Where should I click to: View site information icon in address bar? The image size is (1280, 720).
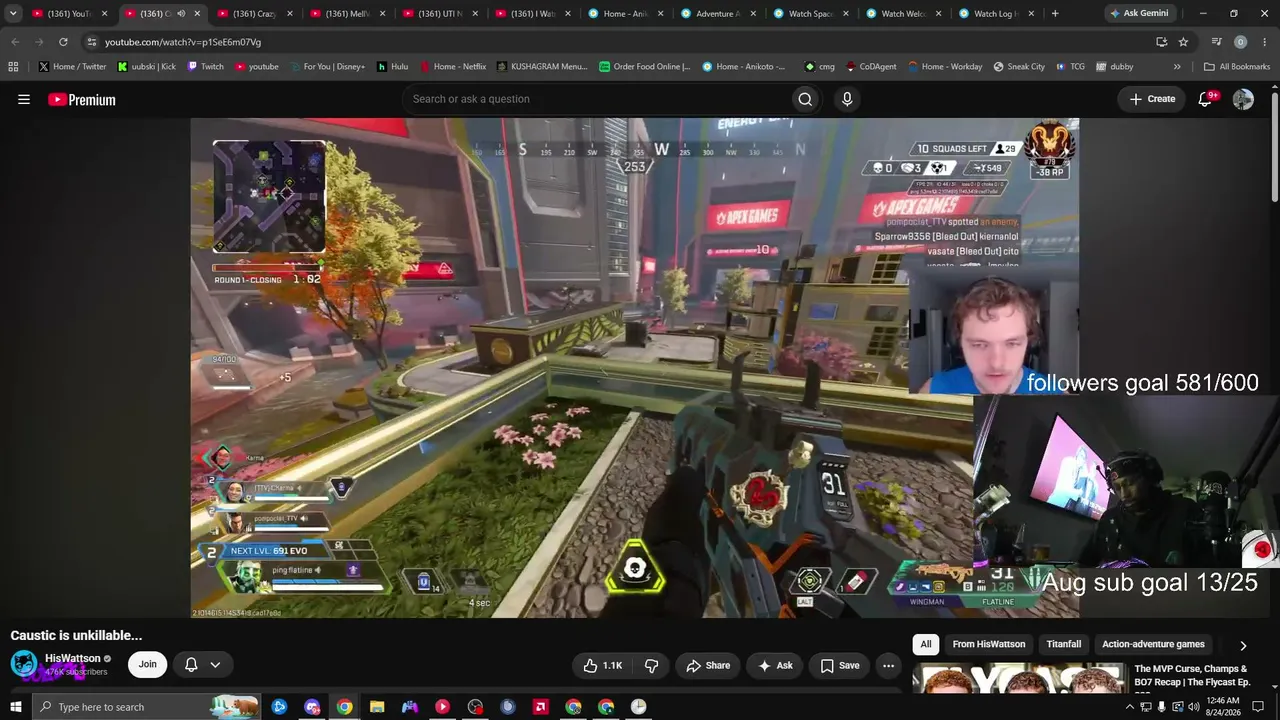tap(91, 42)
